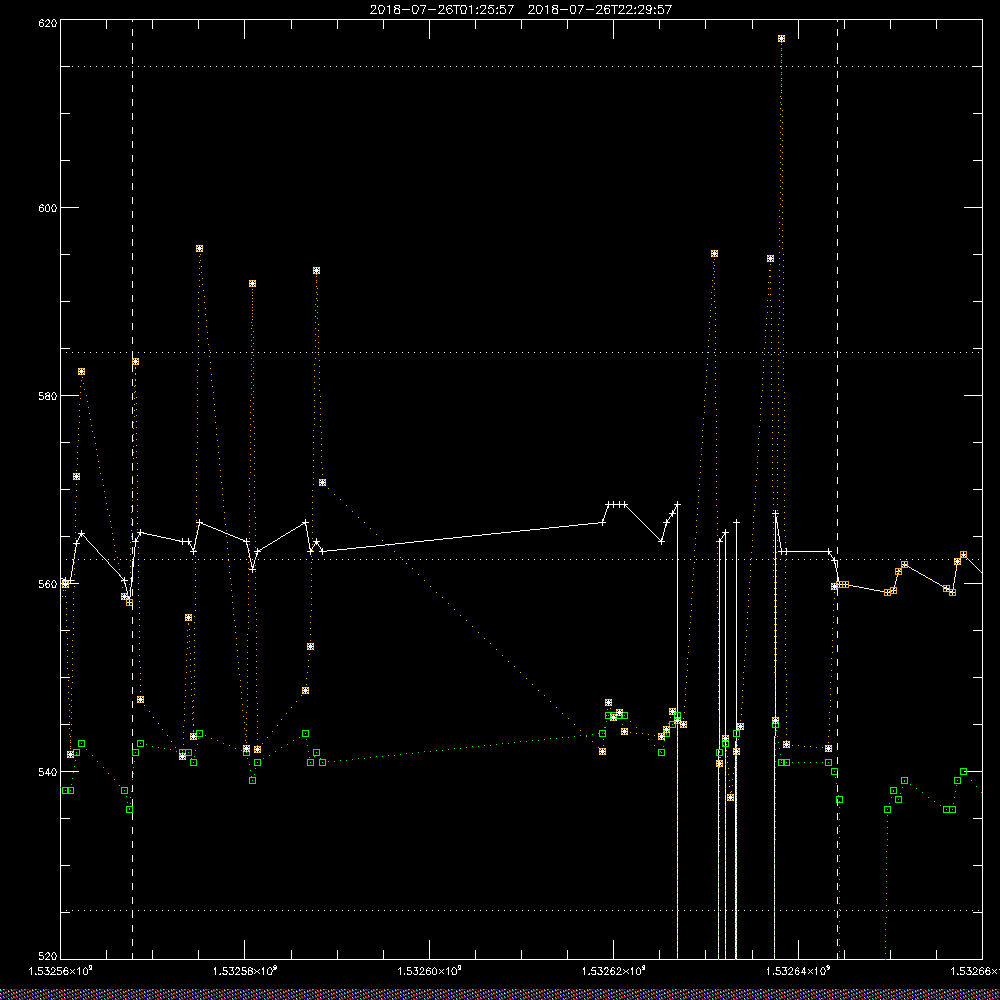Click the x-axis label 1.53264×10⁹
This screenshot has height=1000, width=1000.
(x=798, y=971)
